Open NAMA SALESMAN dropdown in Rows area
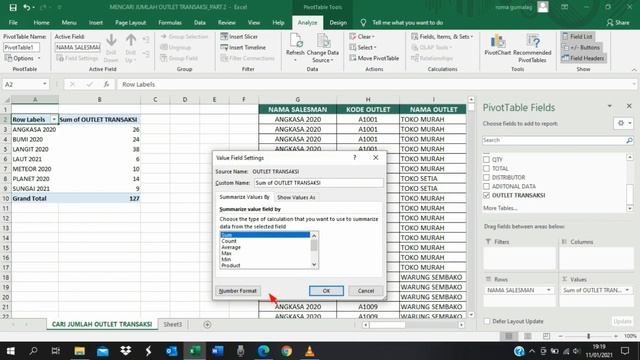 pos(548,290)
